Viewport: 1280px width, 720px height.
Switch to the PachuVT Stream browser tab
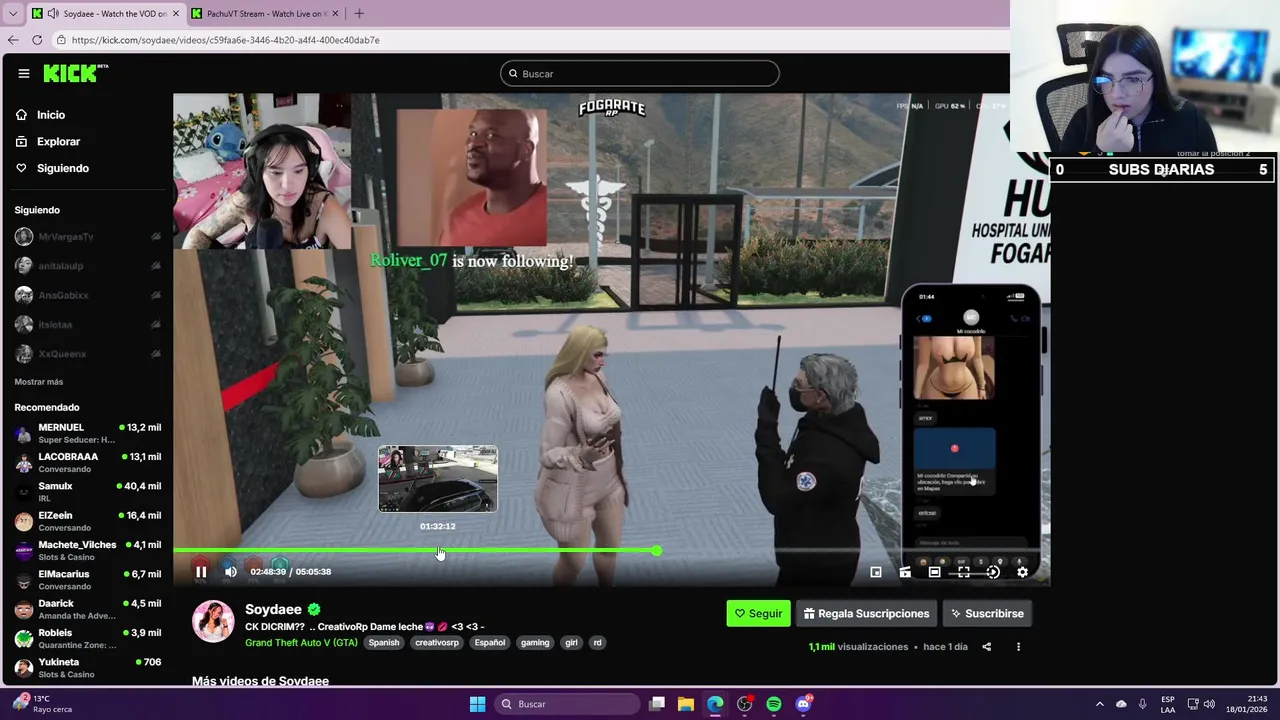point(265,14)
